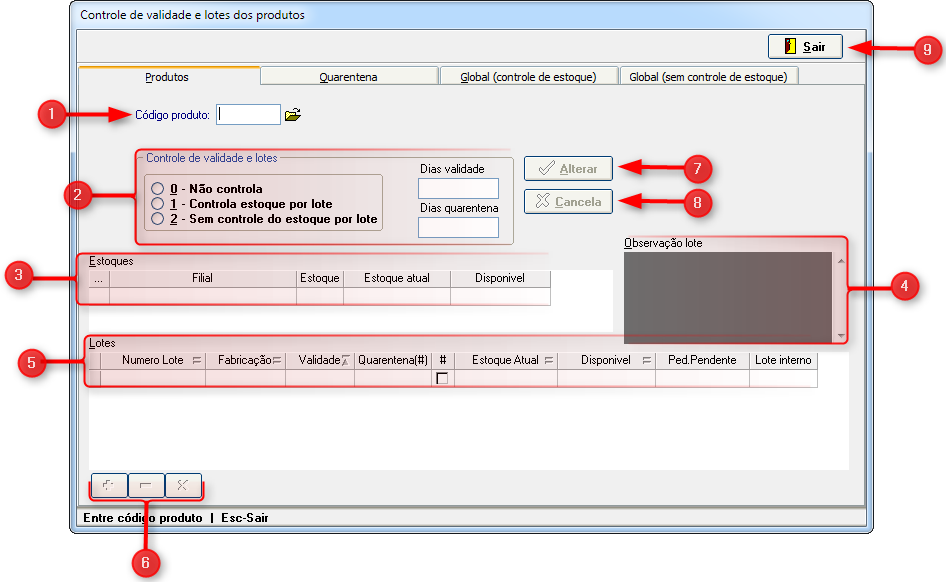The image size is (946, 582).
Task: Choose 2 - Sem controle do estoque por lote
Action: [157, 218]
